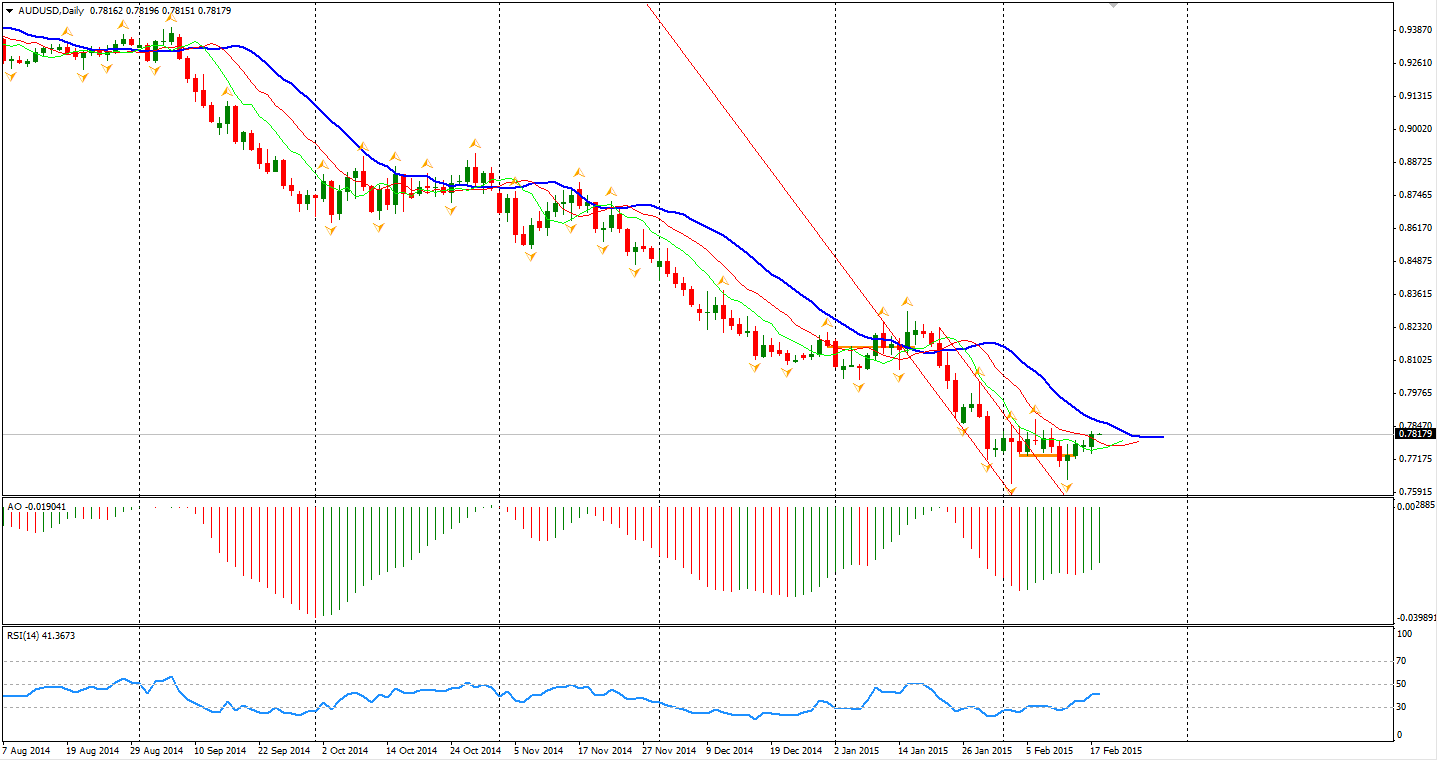Click the 0.81025 price scale value
The width and height of the screenshot is (1437, 760).
[1415, 360]
